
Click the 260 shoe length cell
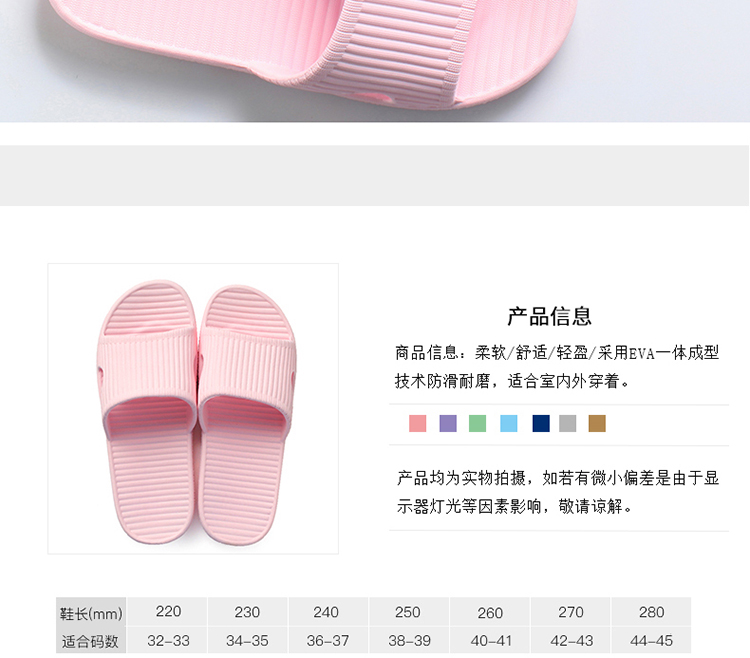tap(489, 612)
